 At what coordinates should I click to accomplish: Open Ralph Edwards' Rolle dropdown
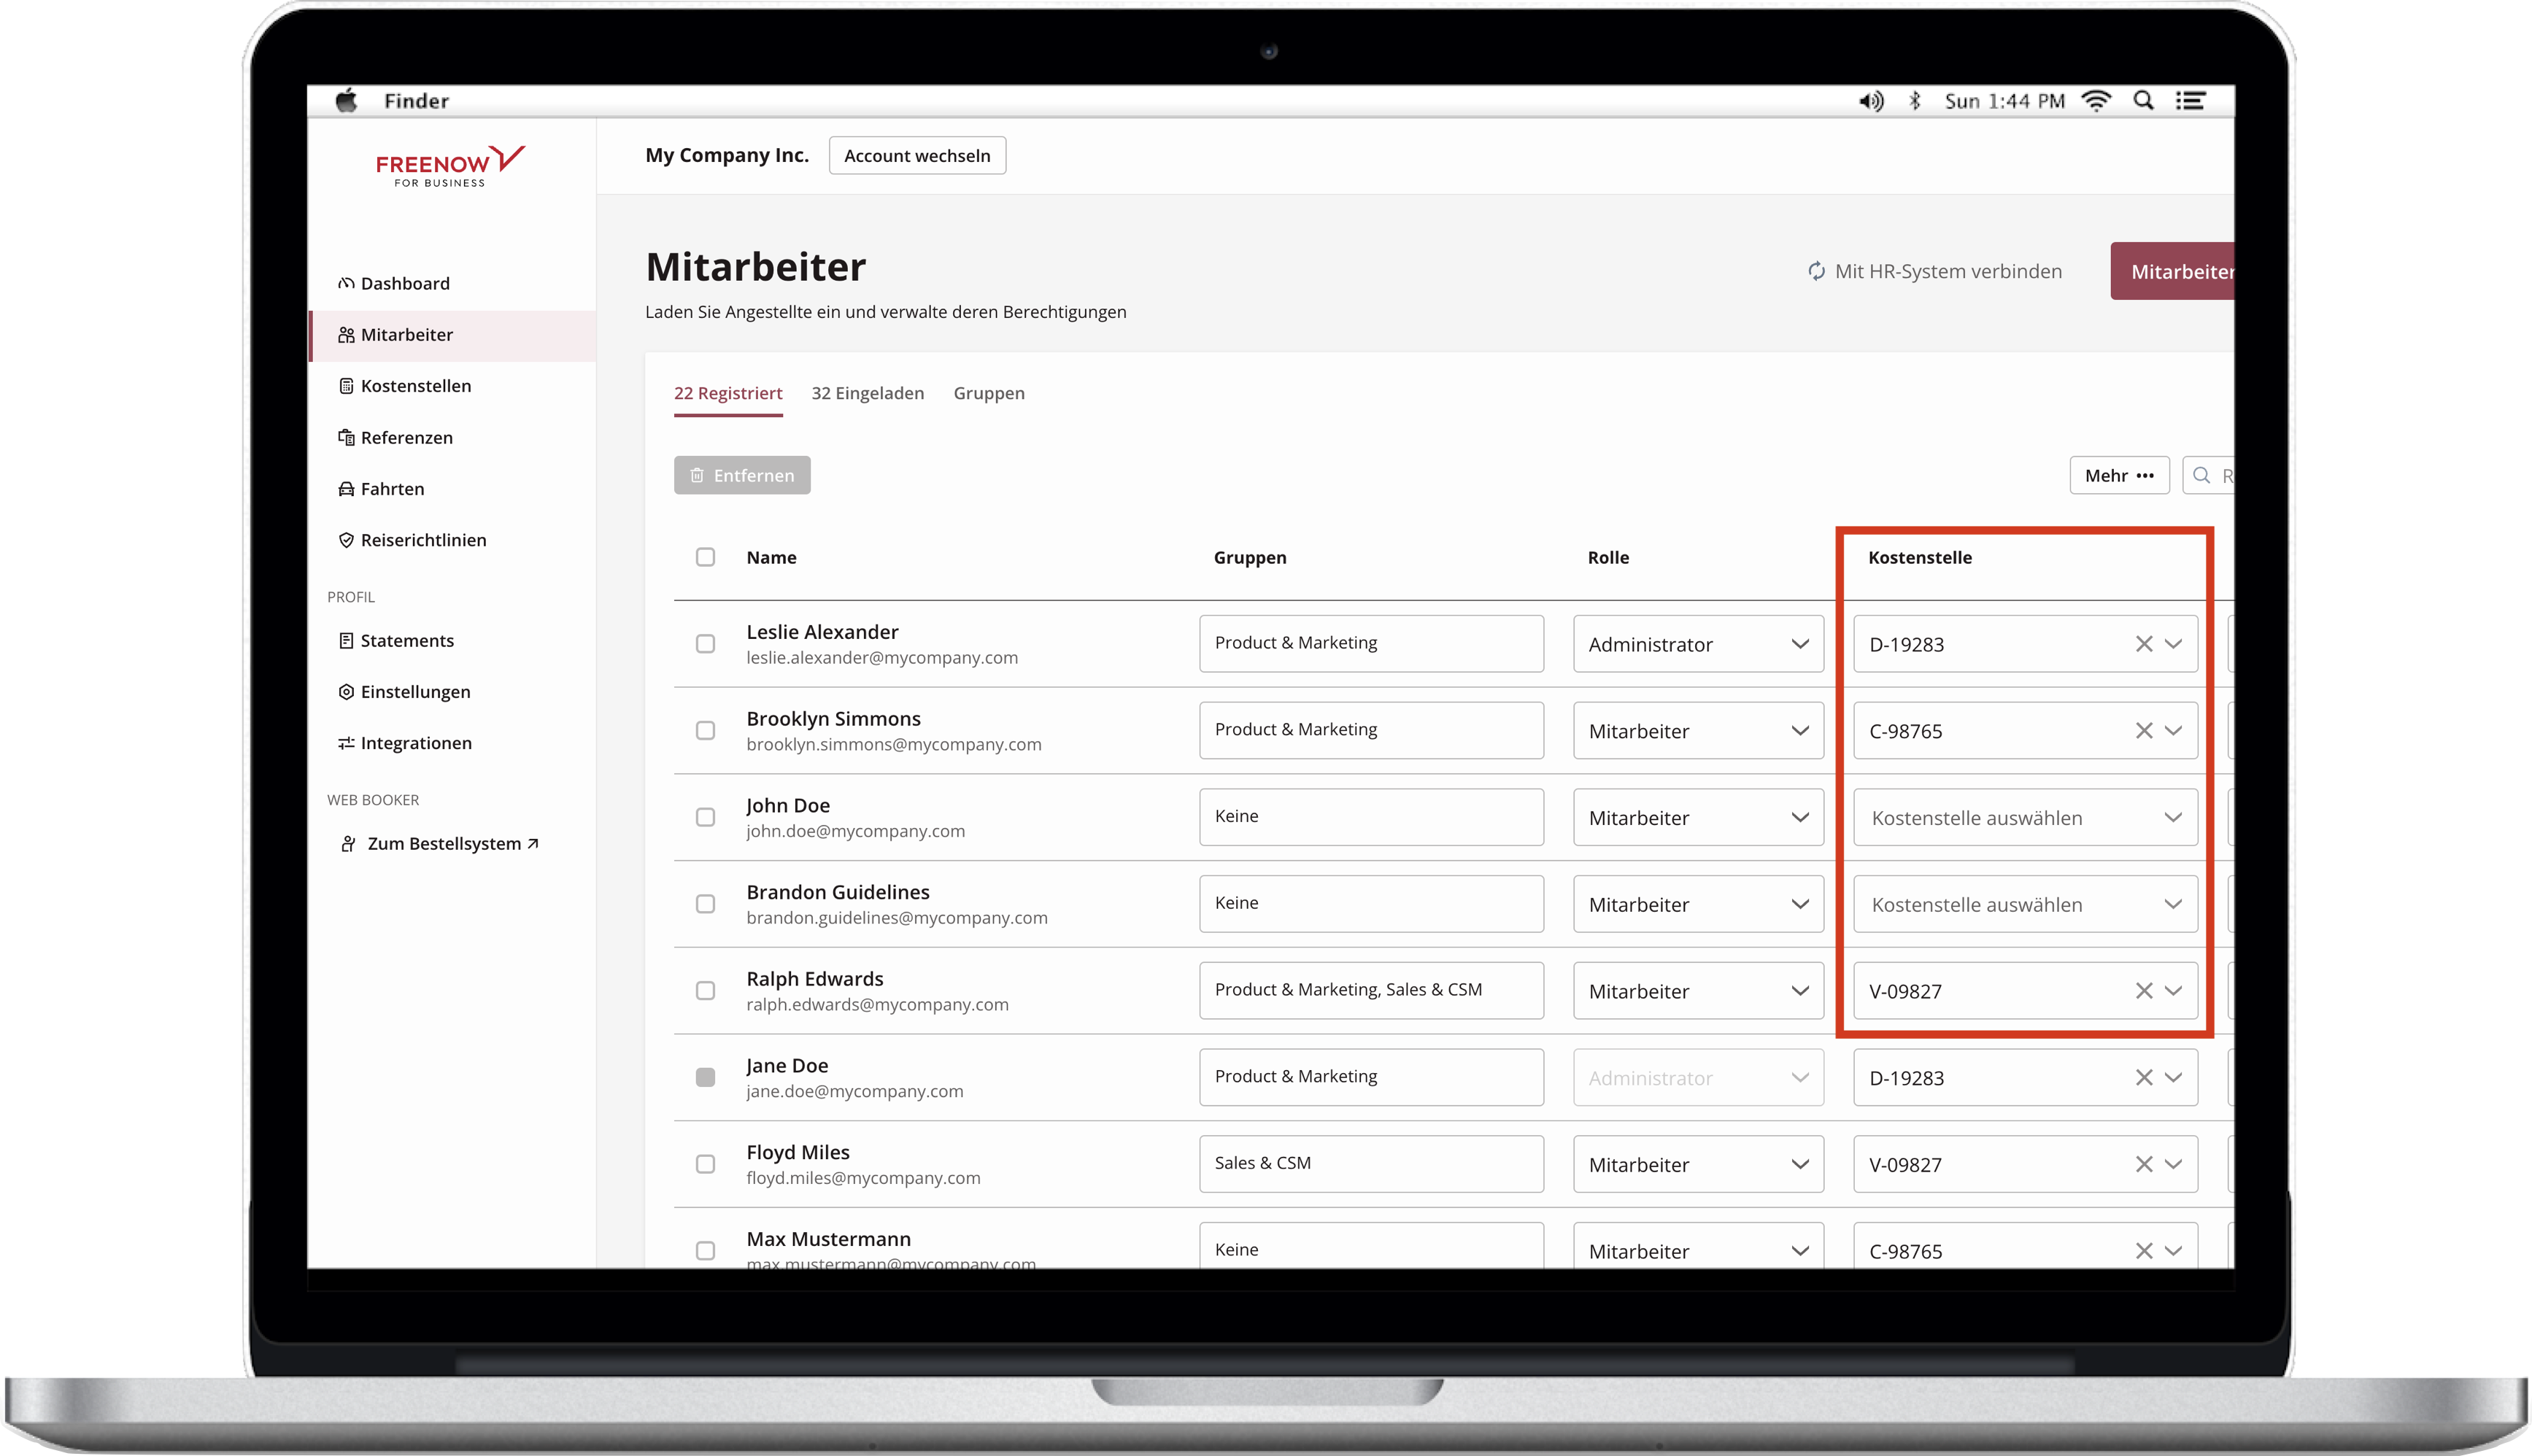click(1698, 991)
